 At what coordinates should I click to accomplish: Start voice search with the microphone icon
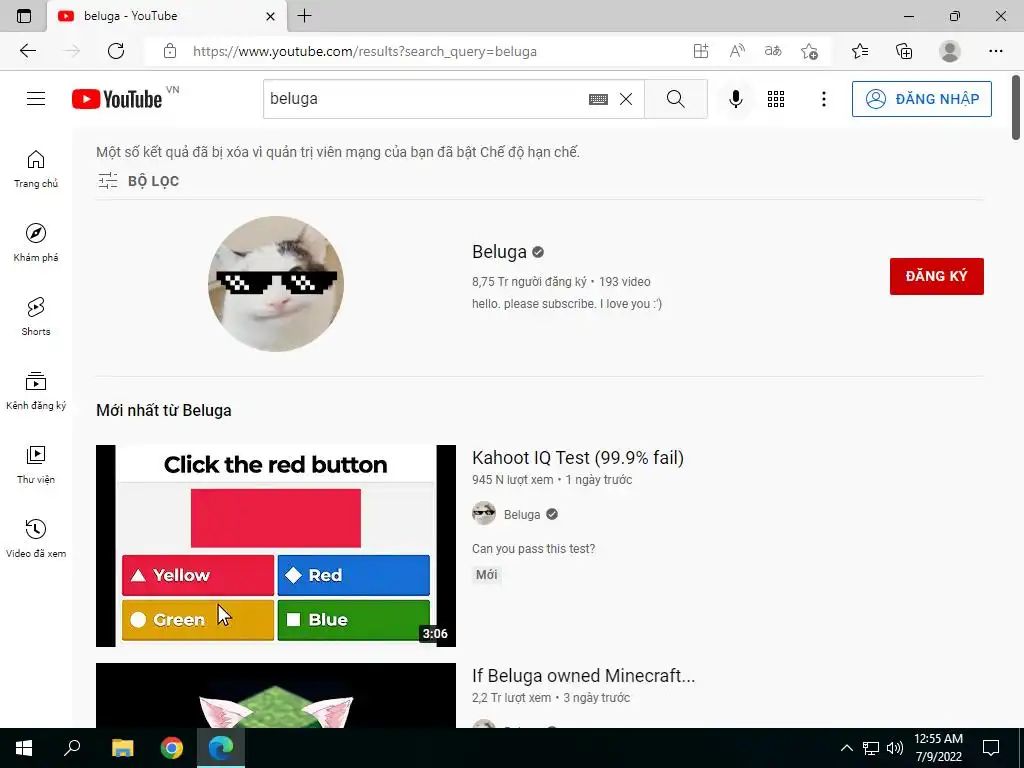pyautogui.click(x=735, y=99)
